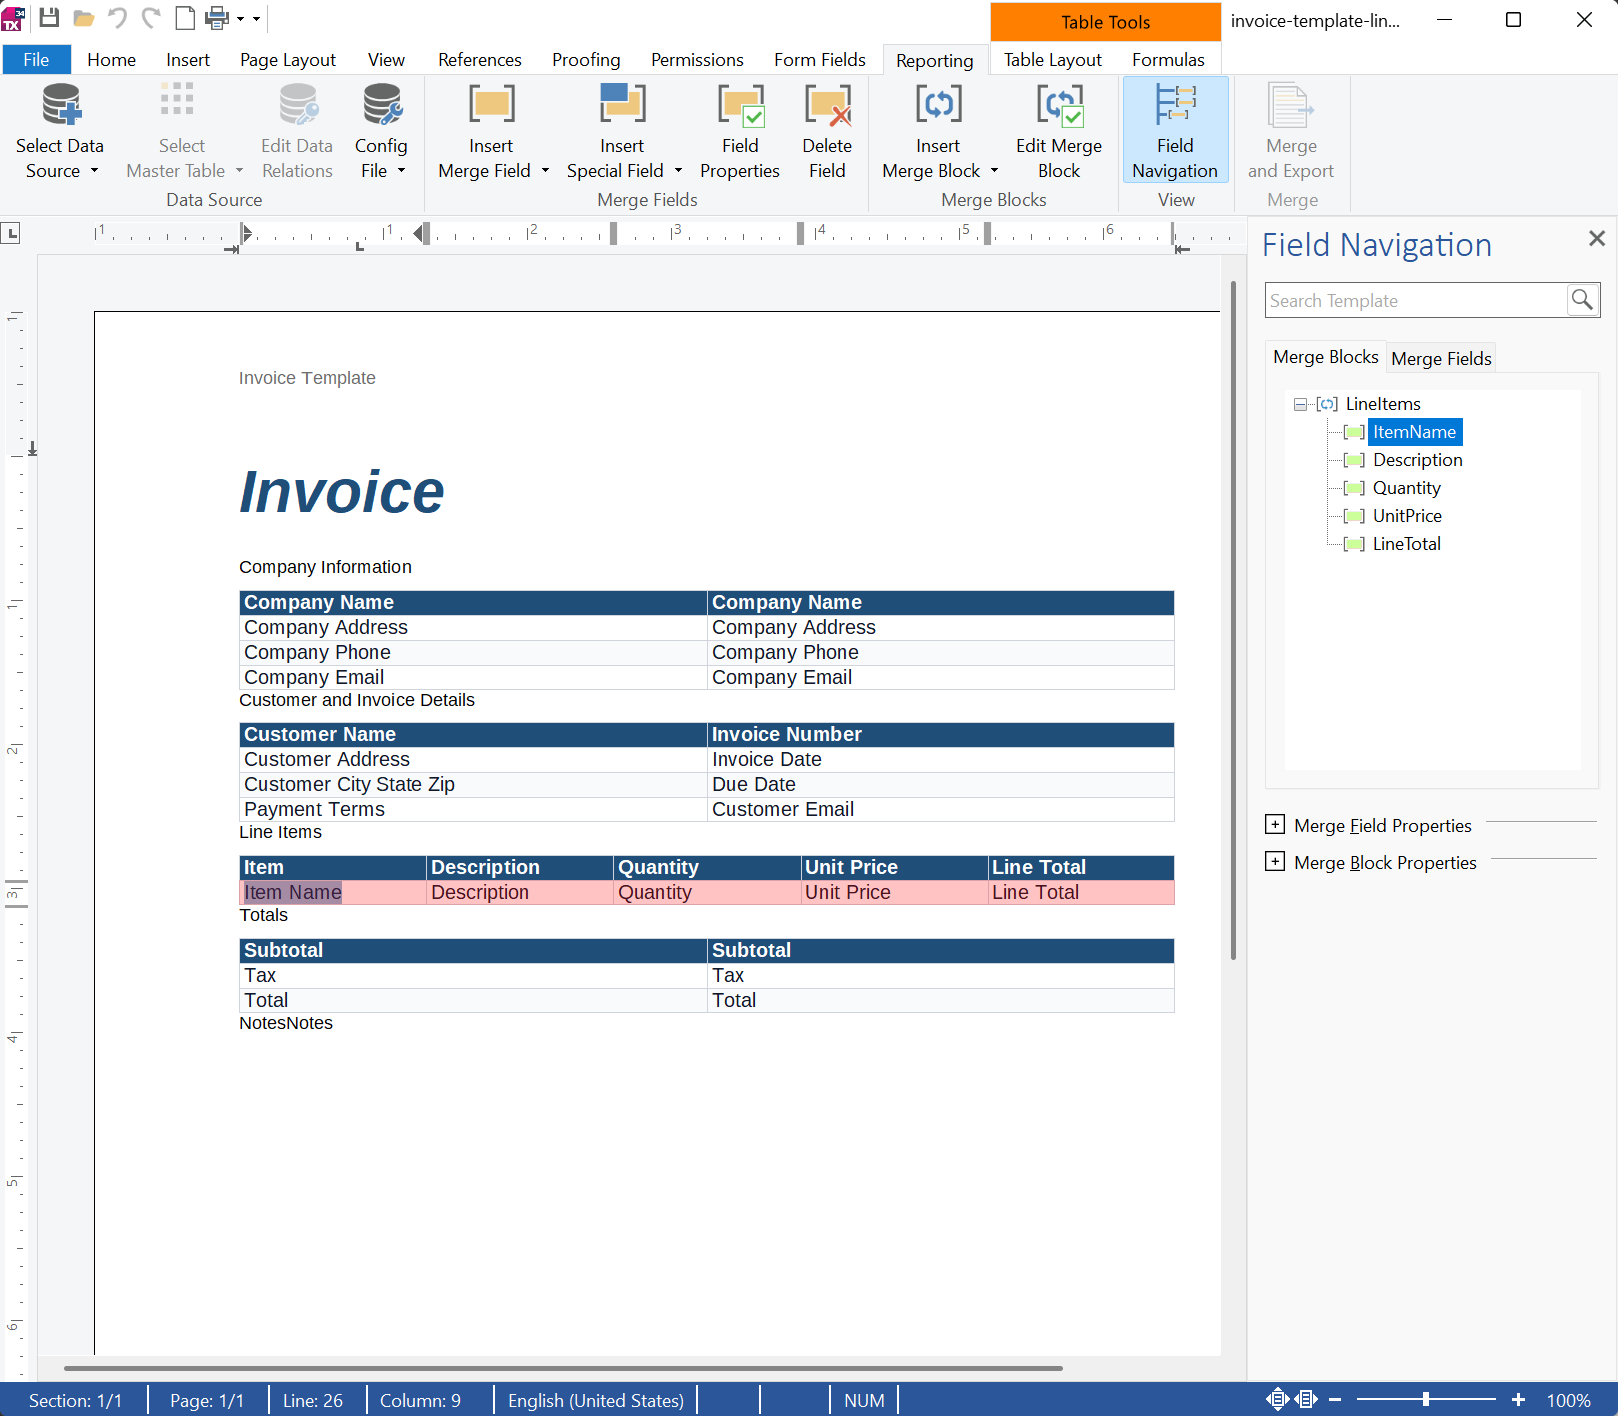Select the LineTotal field in the tree
The image size is (1618, 1416).
pos(1406,544)
